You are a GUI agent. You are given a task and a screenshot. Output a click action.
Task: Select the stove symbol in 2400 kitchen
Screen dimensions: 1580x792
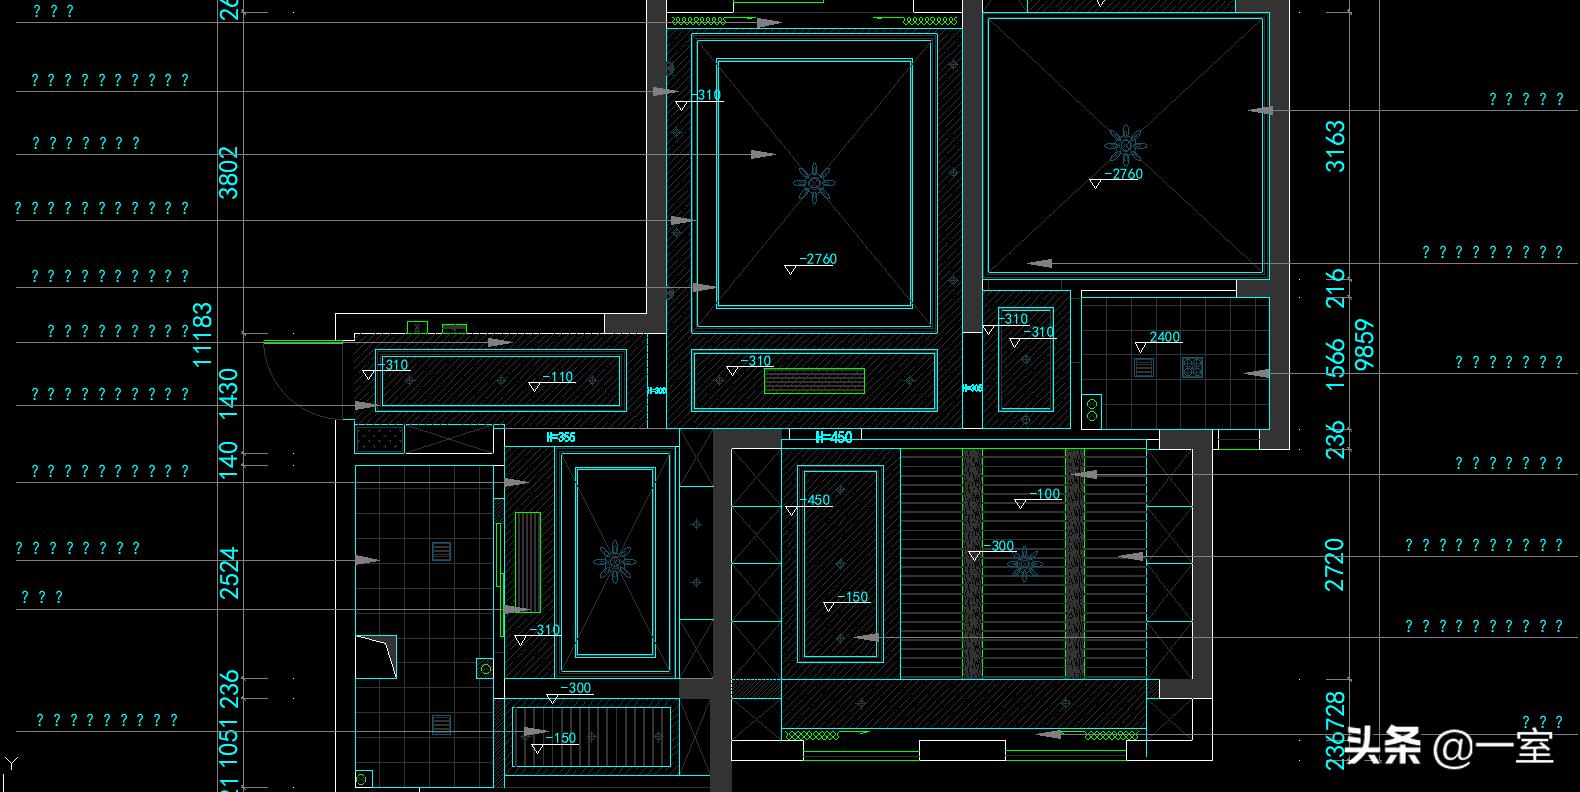[x=1192, y=367]
